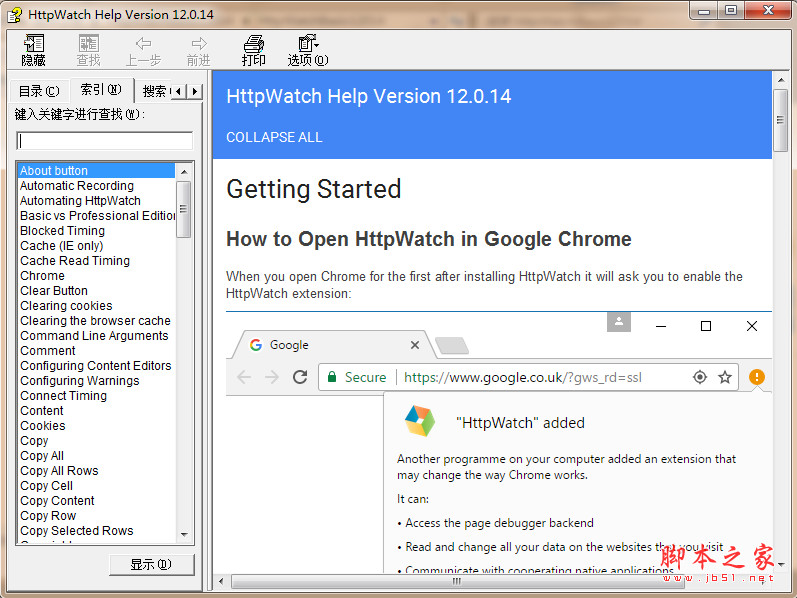Switch to the Index (索引) tab
Screen dimensions: 797x598
point(101,90)
